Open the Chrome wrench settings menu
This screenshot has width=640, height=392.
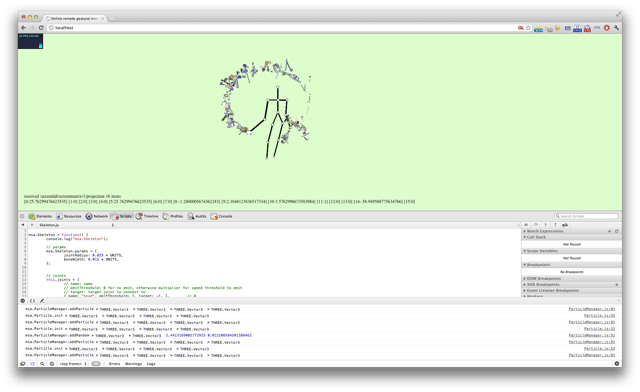click(x=616, y=28)
